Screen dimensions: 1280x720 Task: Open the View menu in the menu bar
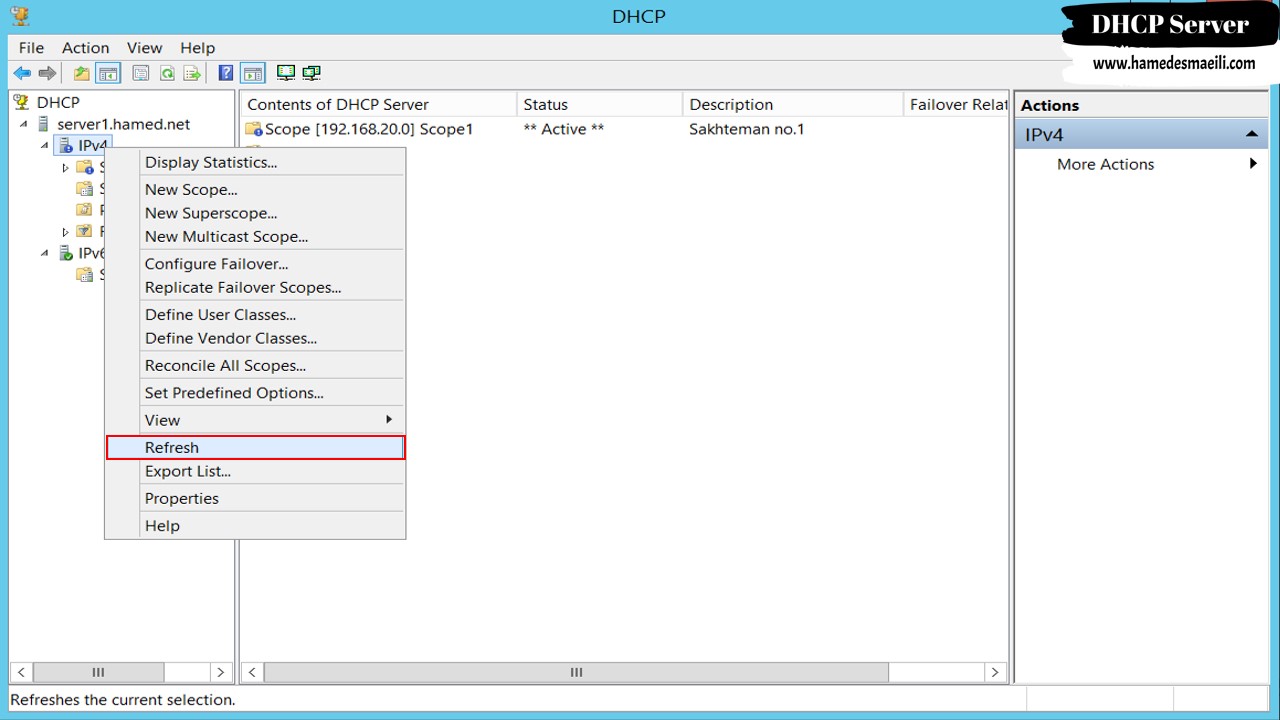point(144,48)
